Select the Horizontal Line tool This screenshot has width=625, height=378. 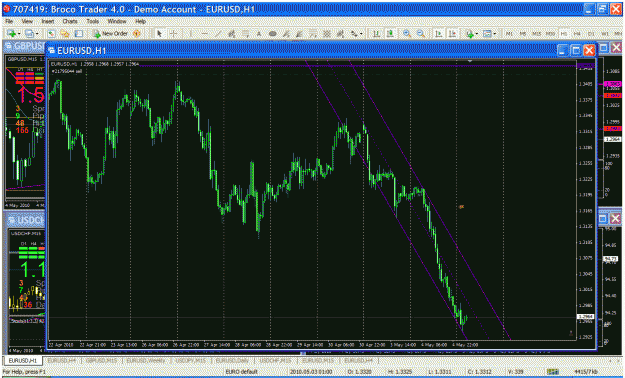204,34
